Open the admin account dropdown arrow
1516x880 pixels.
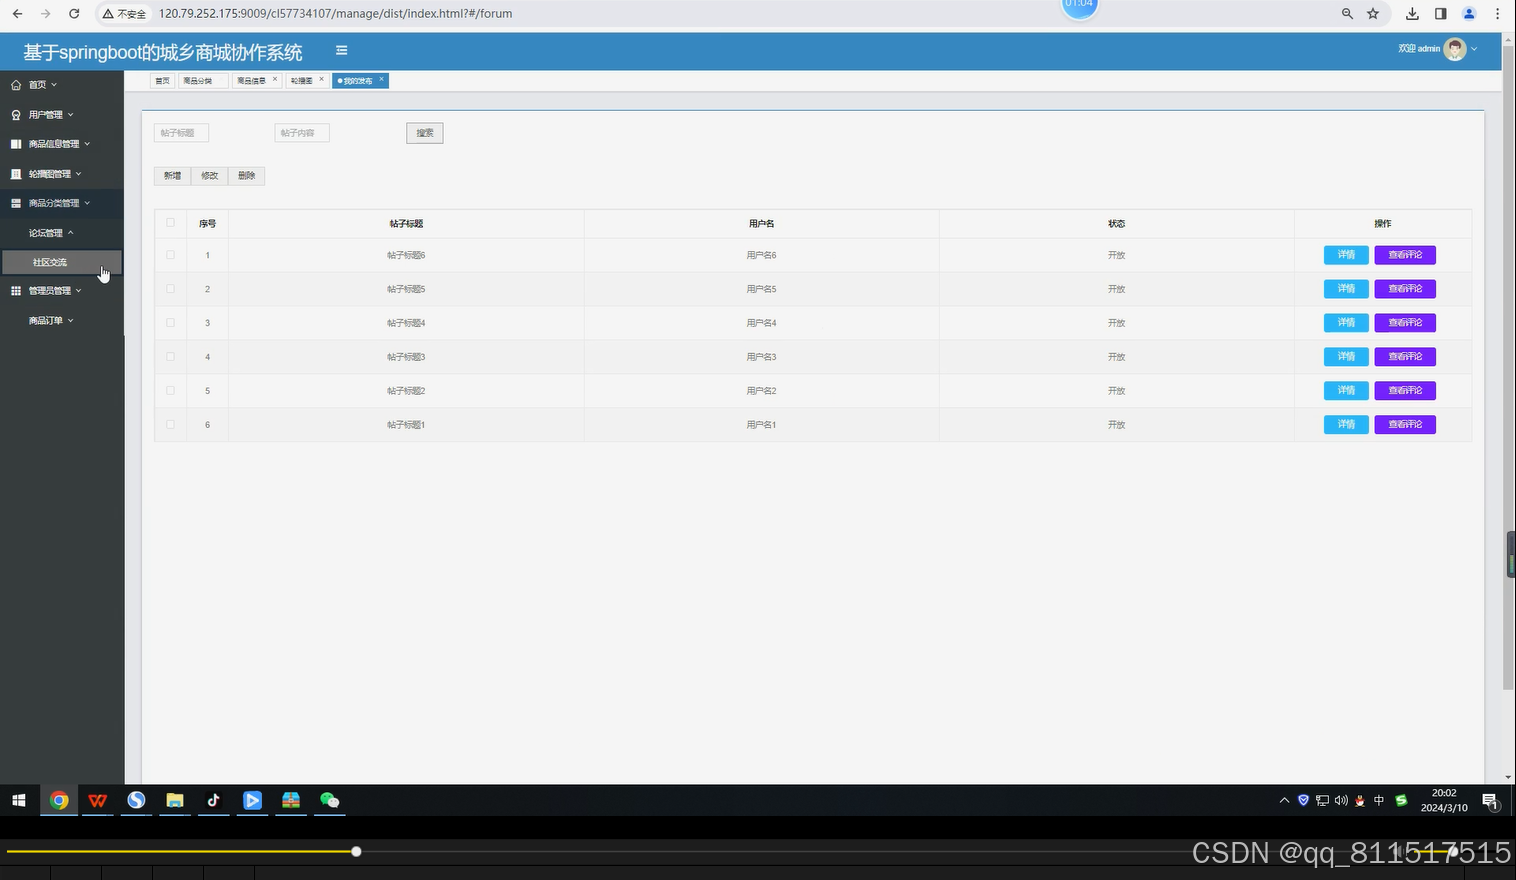tap(1474, 49)
